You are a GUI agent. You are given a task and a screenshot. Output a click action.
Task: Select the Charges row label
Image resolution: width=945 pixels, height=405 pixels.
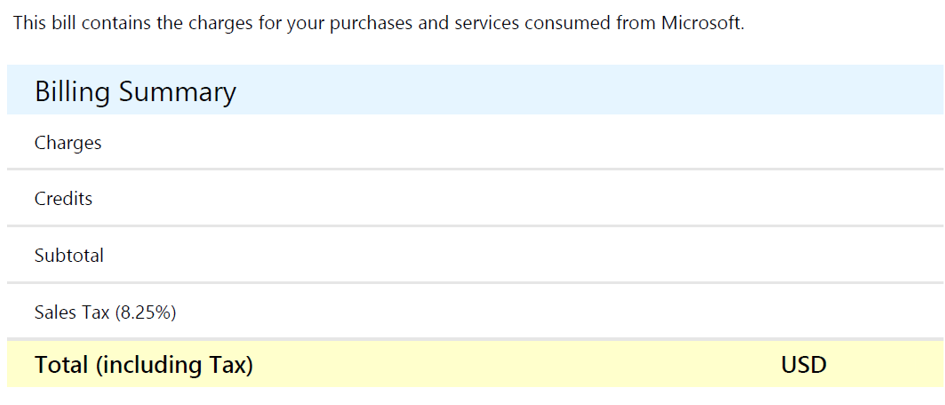[x=68, y=143]
